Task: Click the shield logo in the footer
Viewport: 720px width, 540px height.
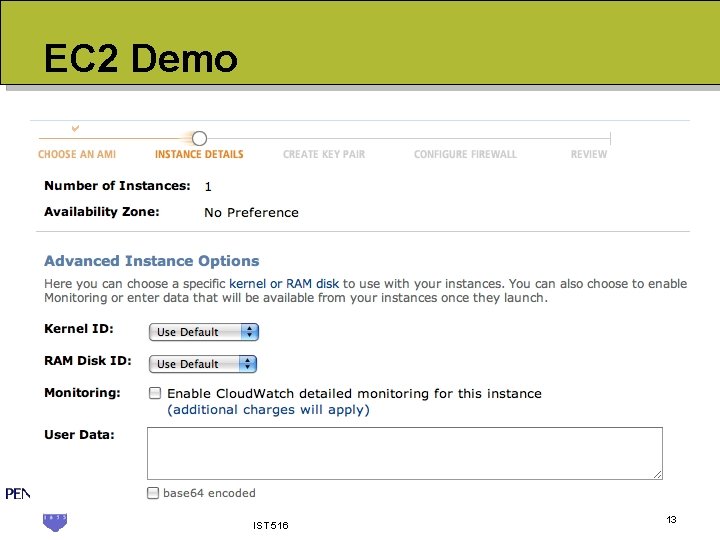Action: [x=55, y=523]
